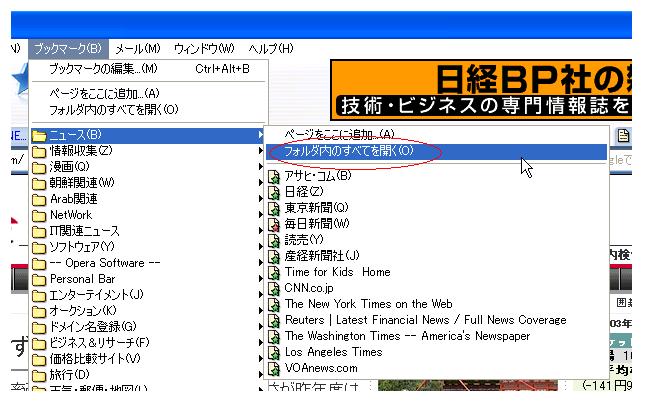Click the 漫画(Q) folder icon
The image size is (647, 403).
point(39,168)
